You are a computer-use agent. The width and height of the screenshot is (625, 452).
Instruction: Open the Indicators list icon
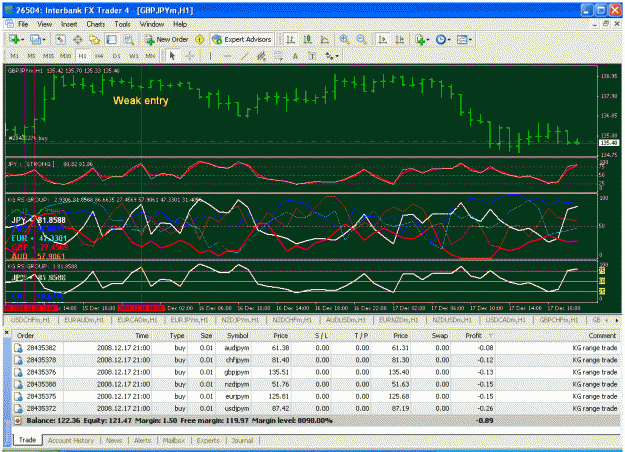(x=420, y=39)
